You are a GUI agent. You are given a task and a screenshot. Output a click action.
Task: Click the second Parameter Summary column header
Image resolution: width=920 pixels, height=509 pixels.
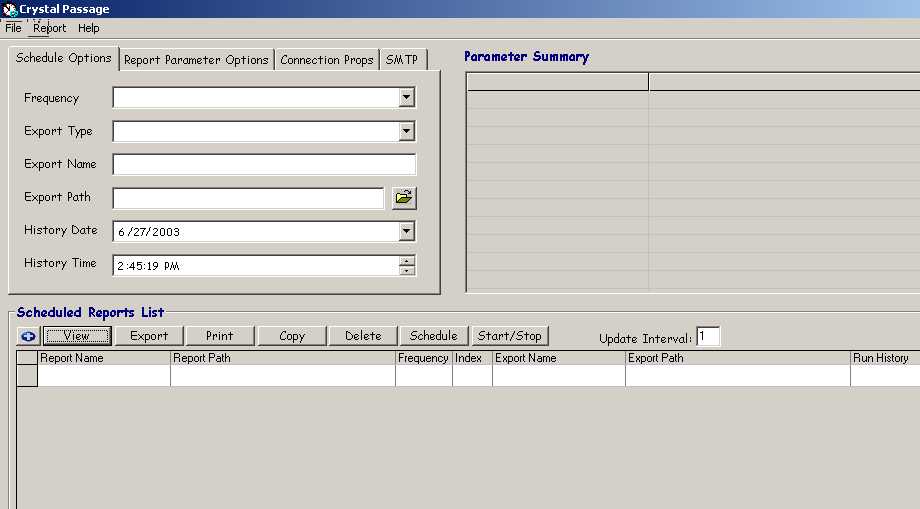tap(784, 82)
